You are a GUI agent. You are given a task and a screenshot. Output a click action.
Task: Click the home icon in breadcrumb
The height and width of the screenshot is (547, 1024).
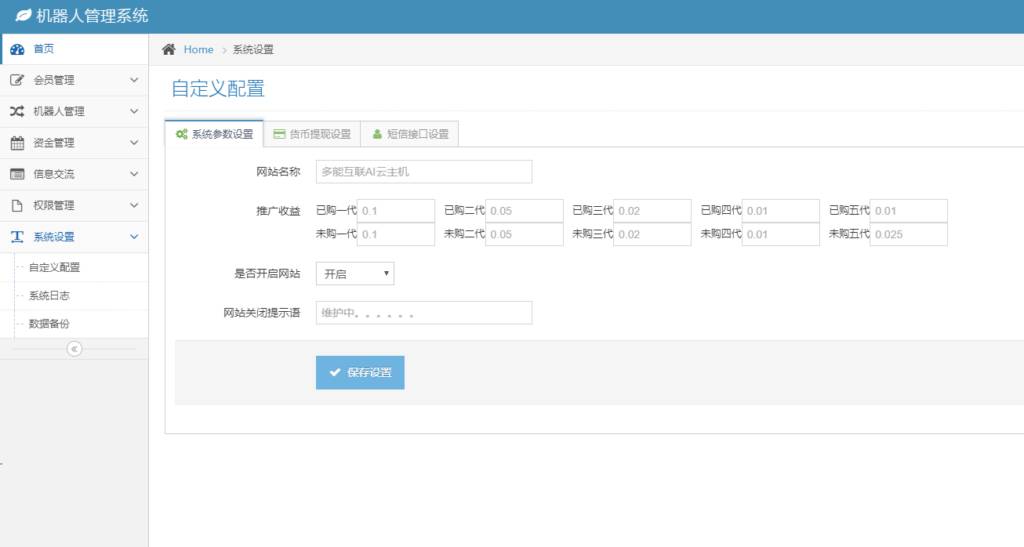pyautogui.click(x=169, y=49)
